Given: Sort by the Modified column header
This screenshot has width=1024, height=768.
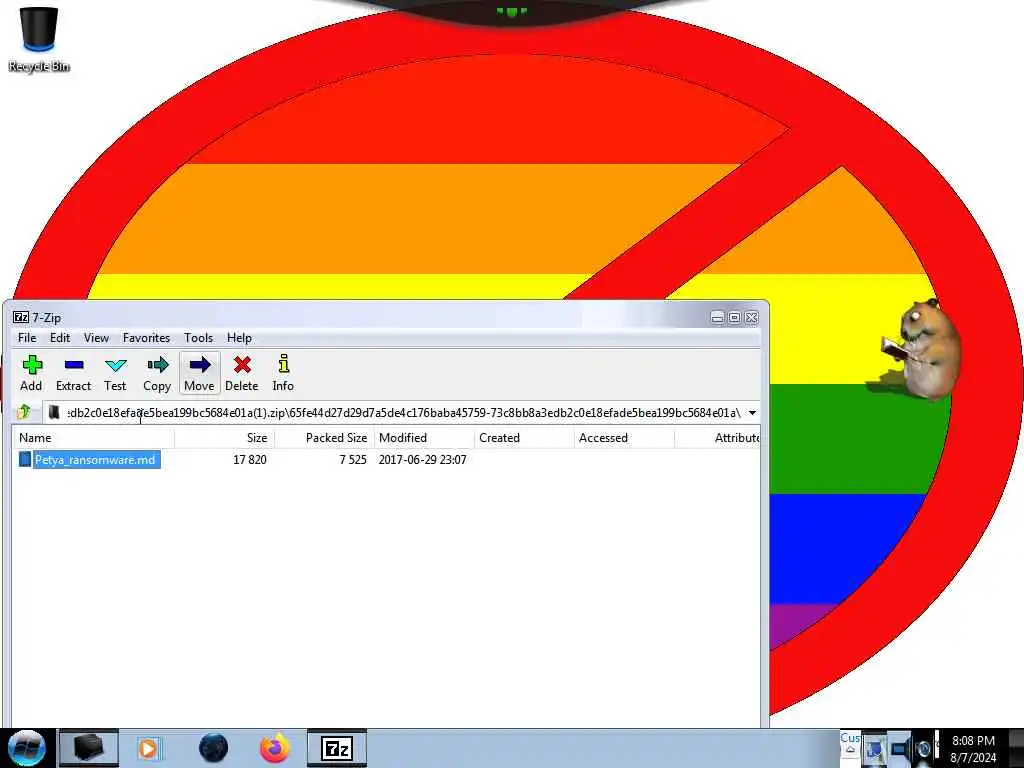Looking at the screenshot, I should click(x=424, y=438).
